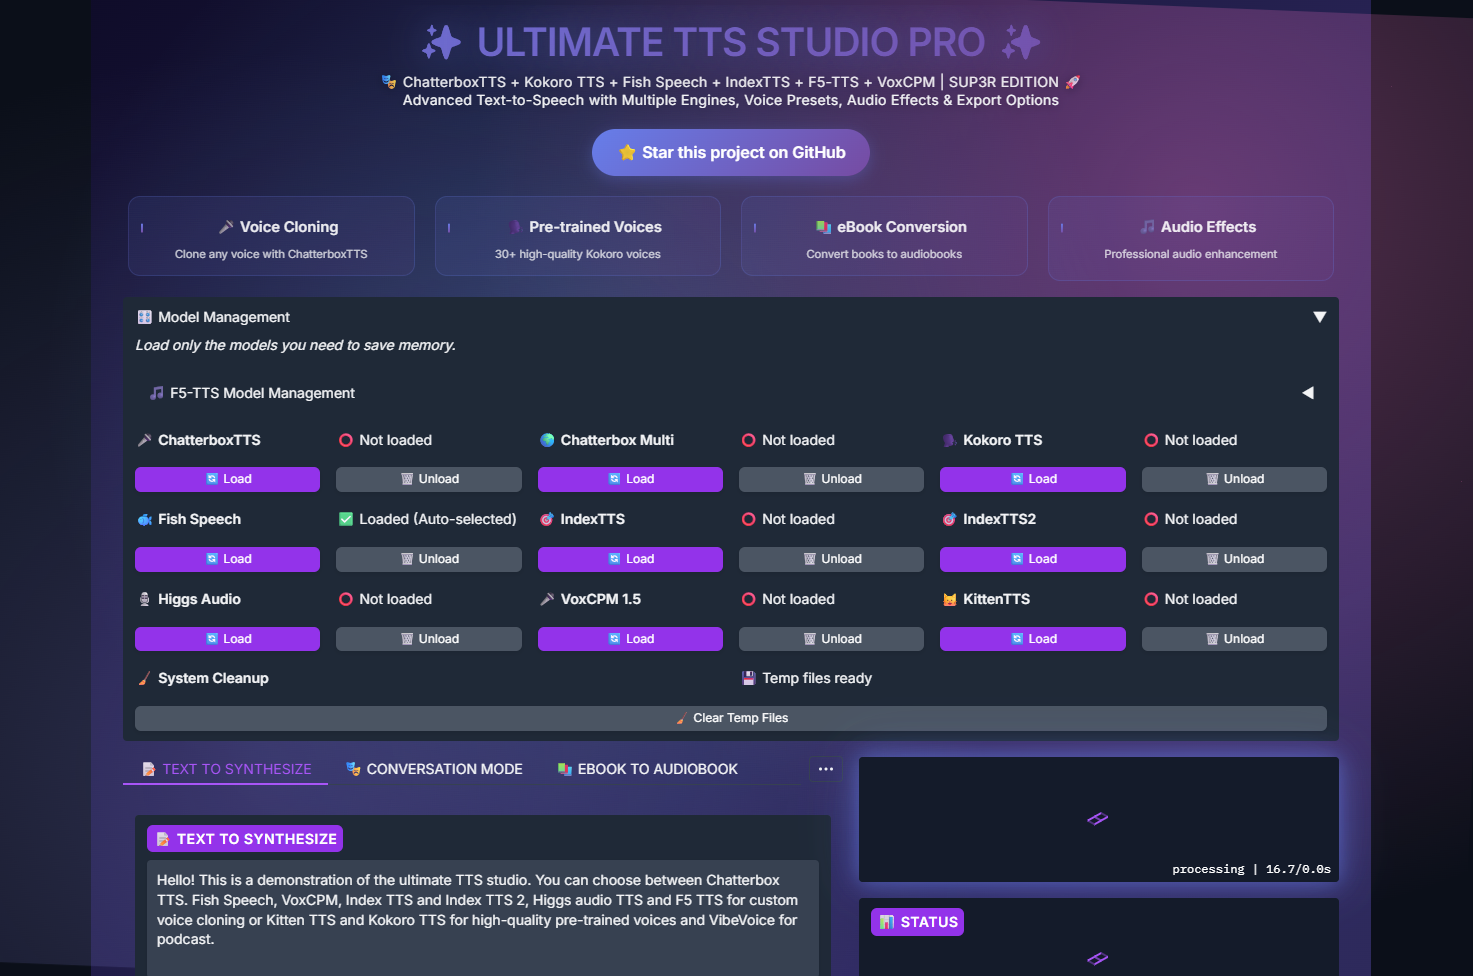Click the Temp files ready status text

tap(817, 678)
